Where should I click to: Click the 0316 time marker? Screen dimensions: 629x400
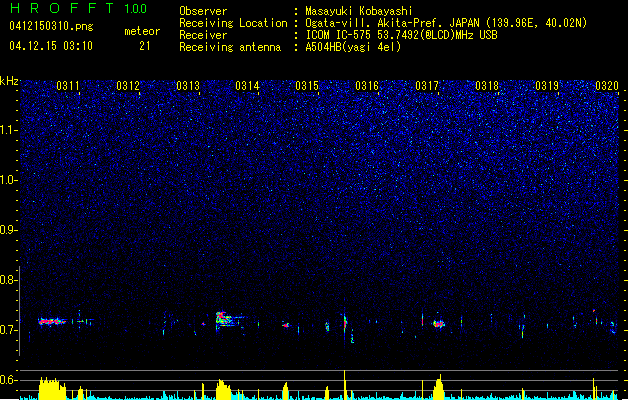point(367,86)
